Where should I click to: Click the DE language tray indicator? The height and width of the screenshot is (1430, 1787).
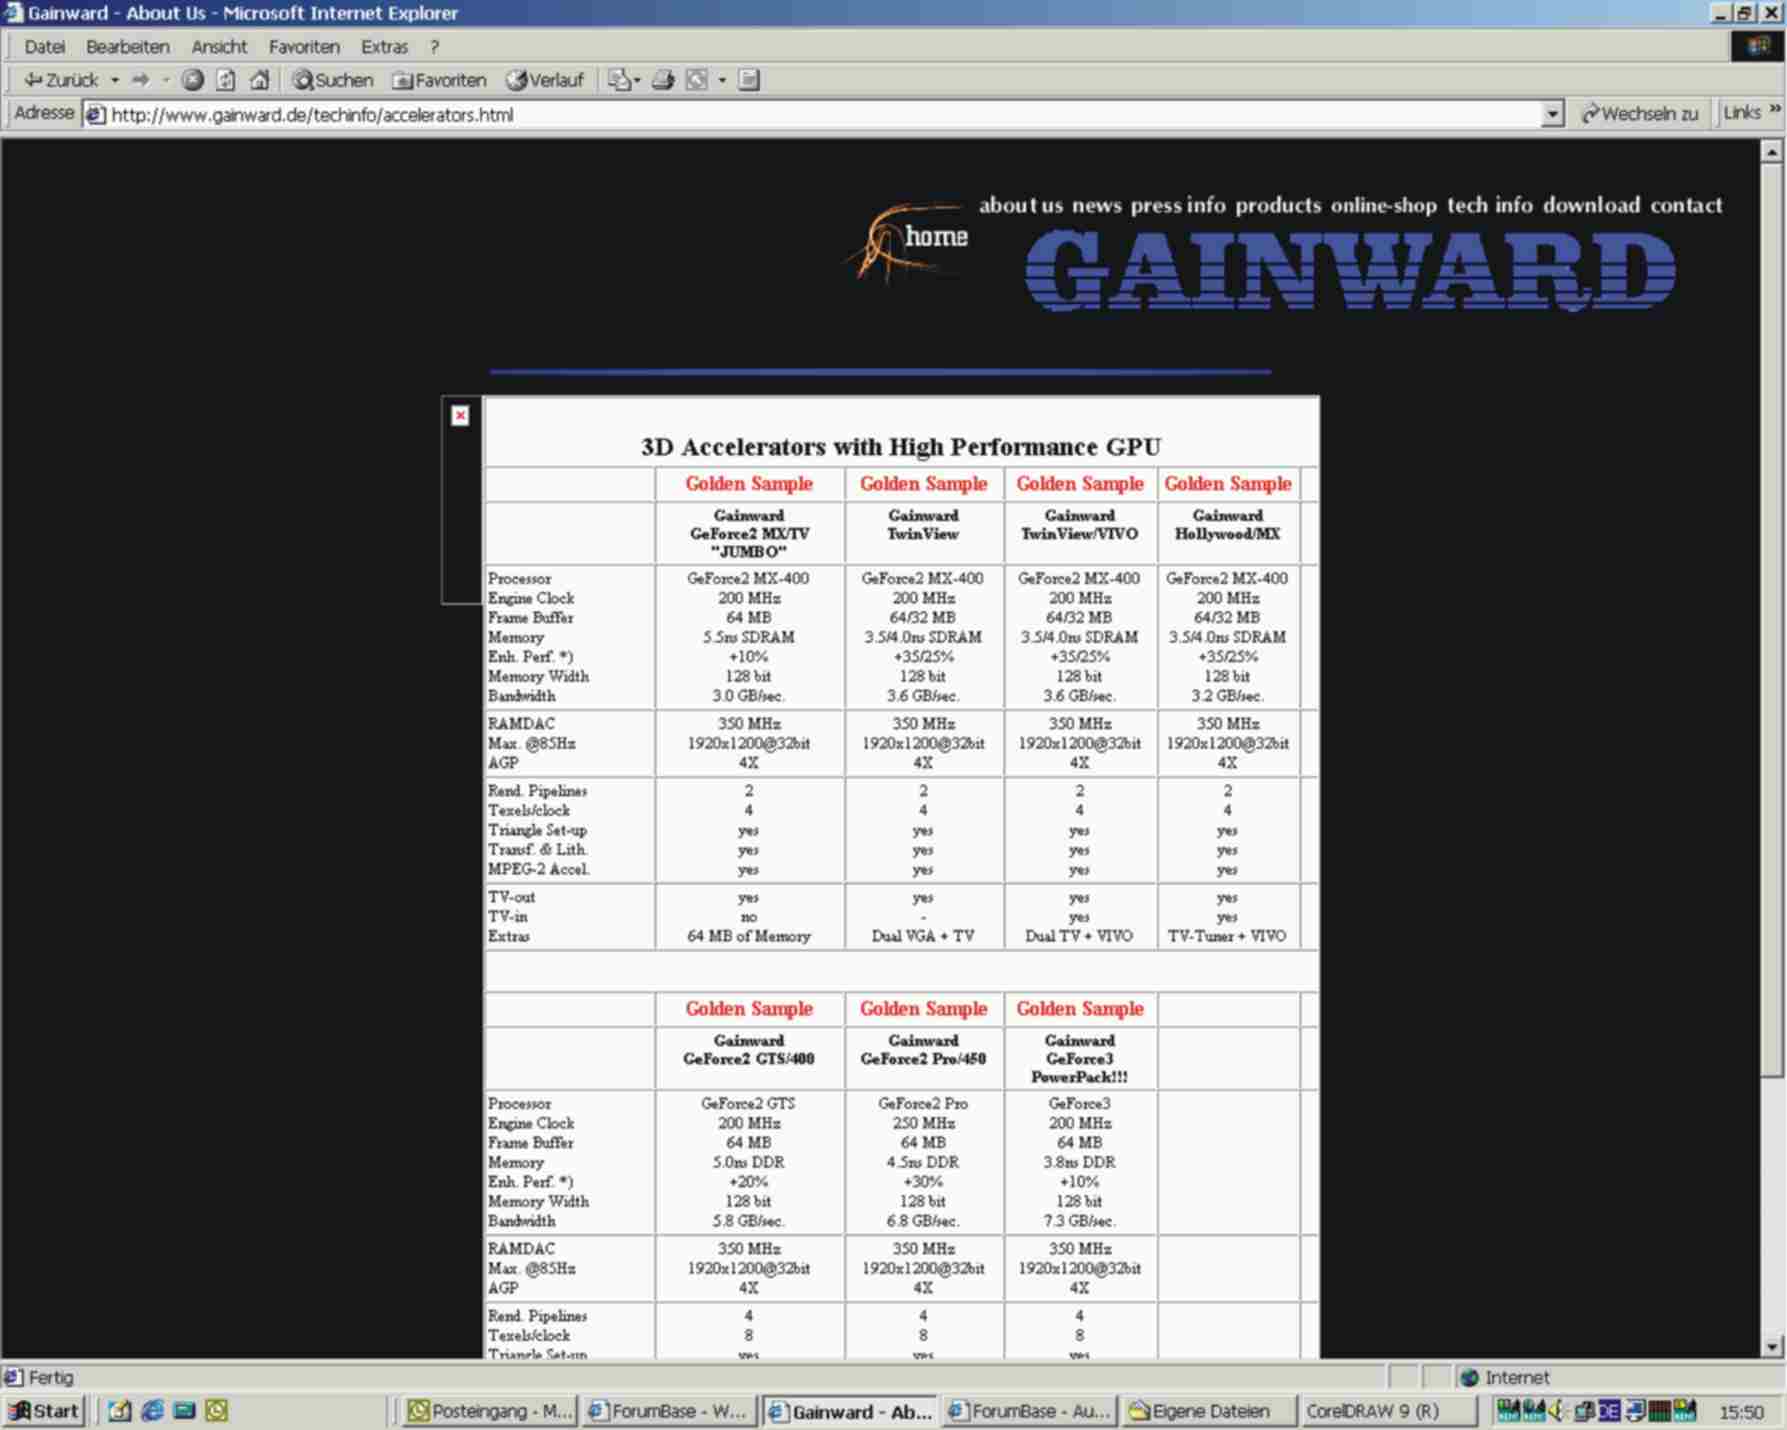click(x=1609, y=1411)
